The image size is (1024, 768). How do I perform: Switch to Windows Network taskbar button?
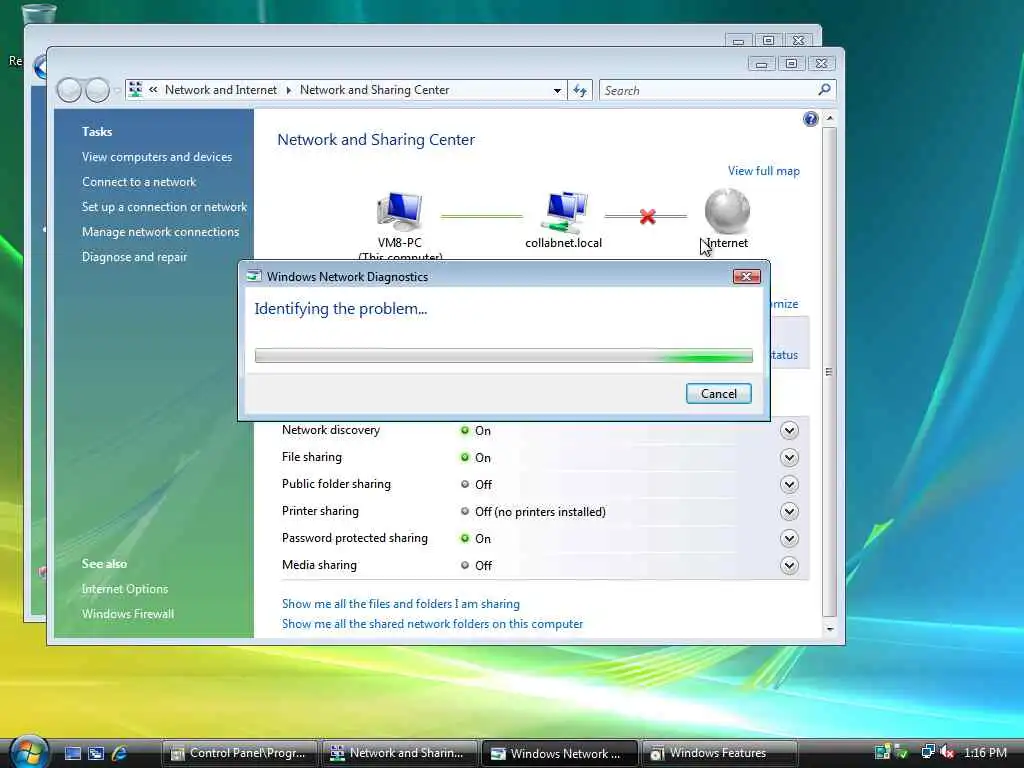point(559,753)
